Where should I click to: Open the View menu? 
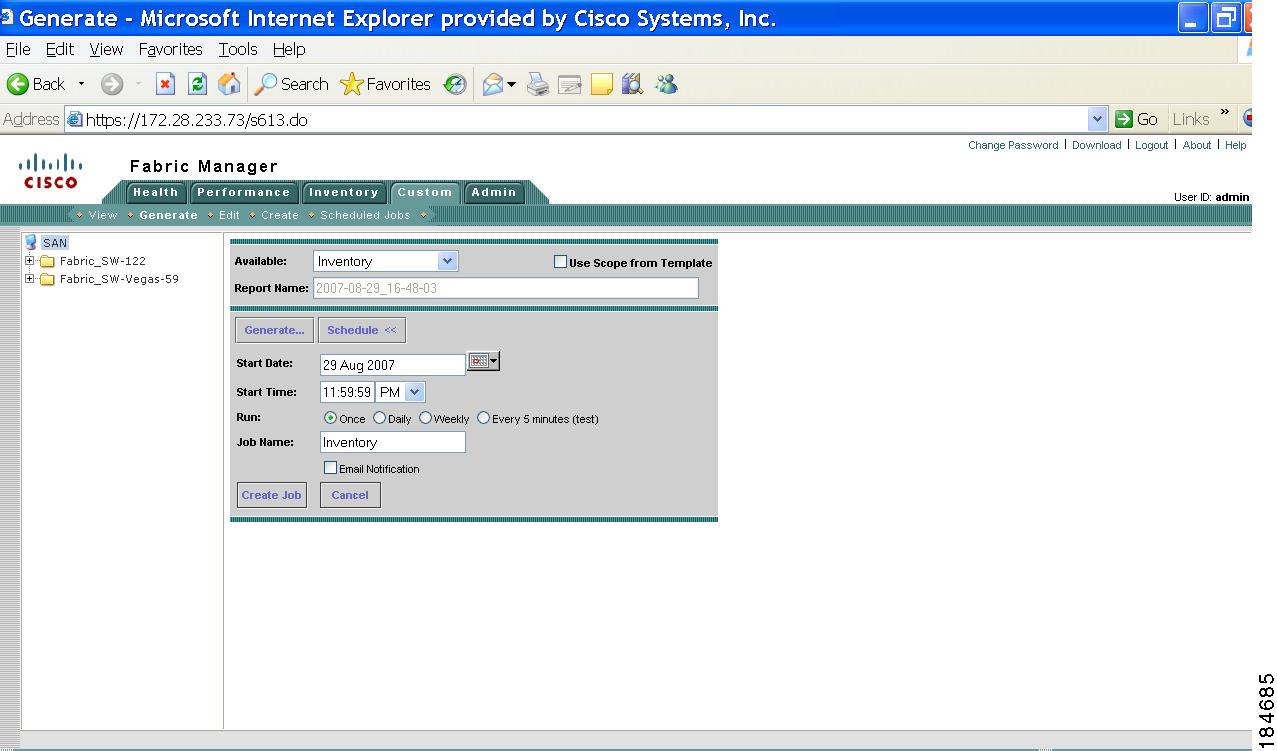point(106,49)
